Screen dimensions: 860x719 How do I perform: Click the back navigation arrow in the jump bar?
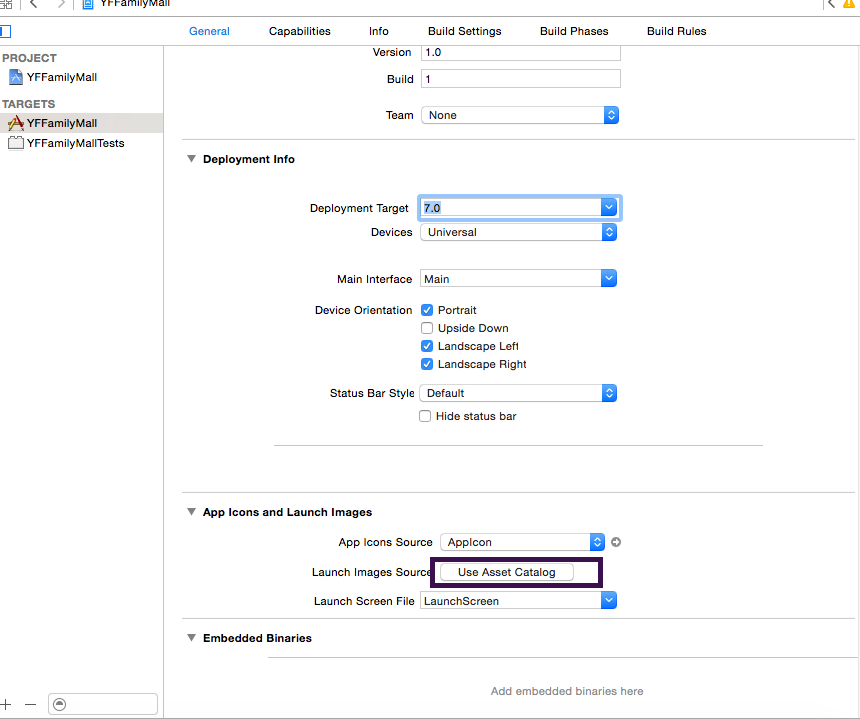(33, 4)
